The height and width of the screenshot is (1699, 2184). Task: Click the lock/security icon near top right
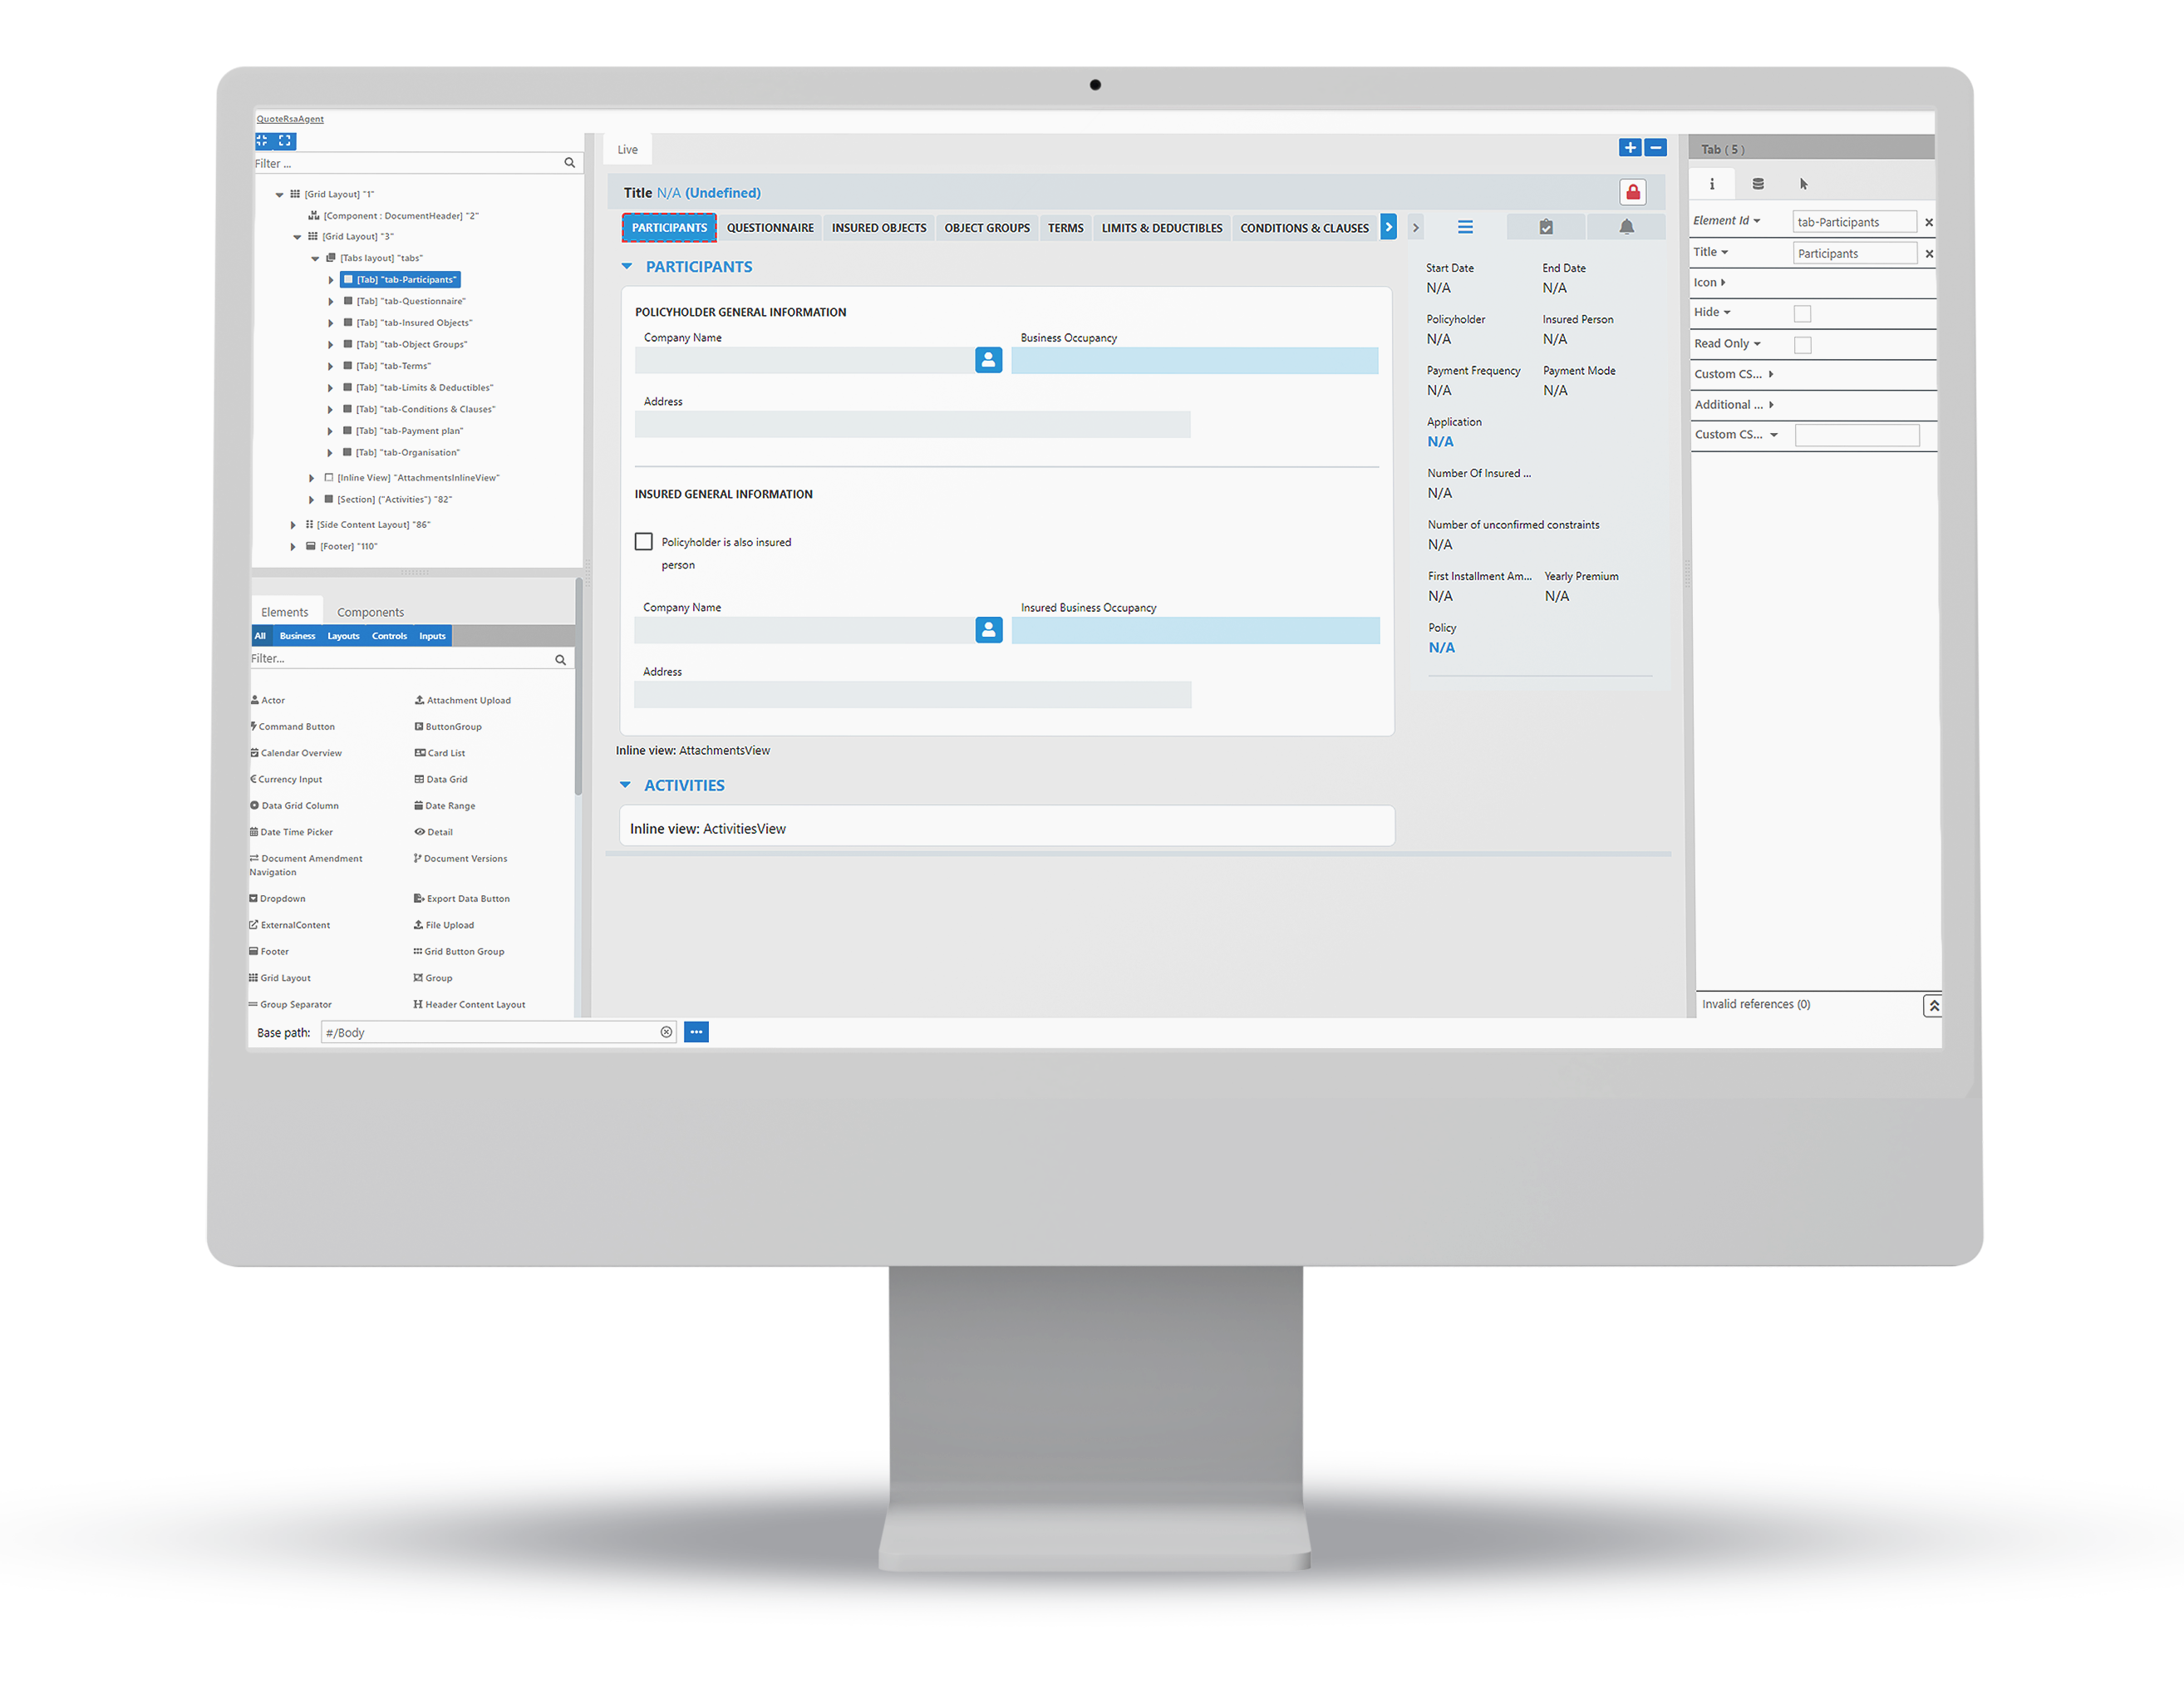(1635, 190)
